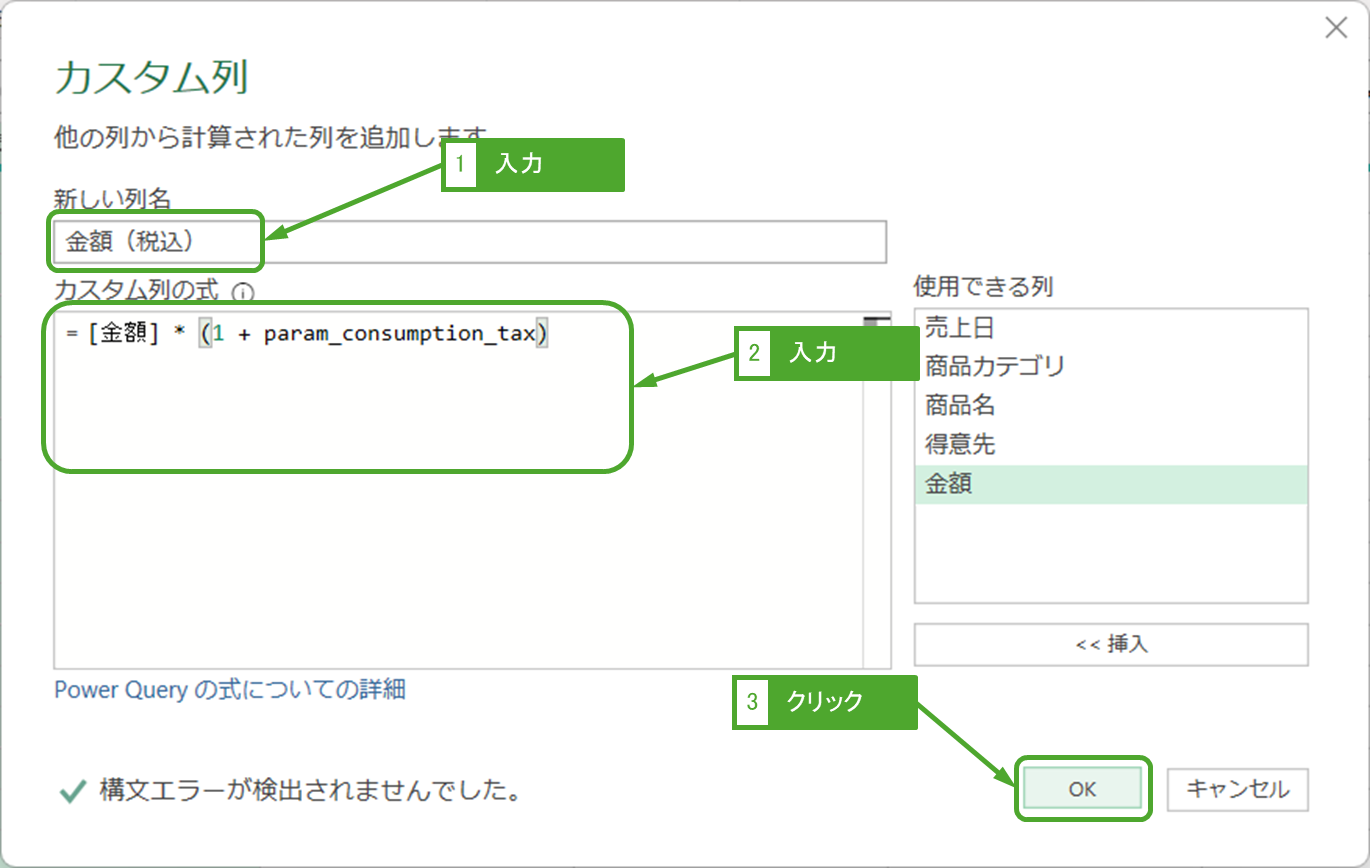Click the step 3 クリック callout label
This screenshot has width=1370, height=868.
[824, 702]
